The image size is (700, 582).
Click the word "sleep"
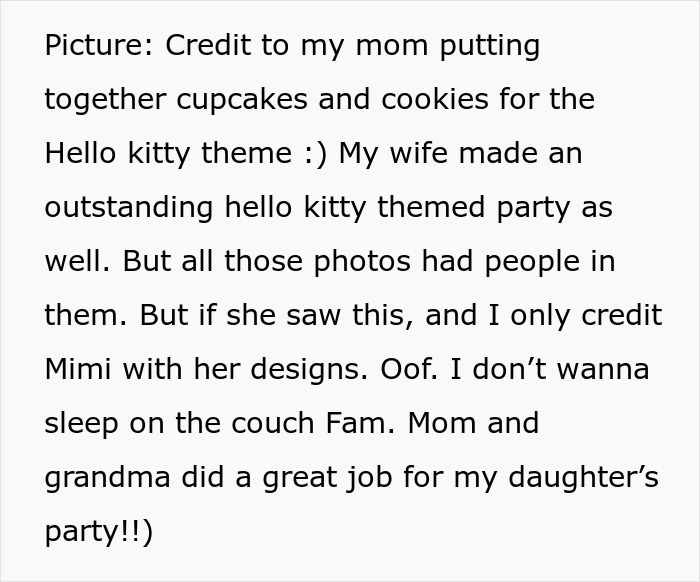82,424
